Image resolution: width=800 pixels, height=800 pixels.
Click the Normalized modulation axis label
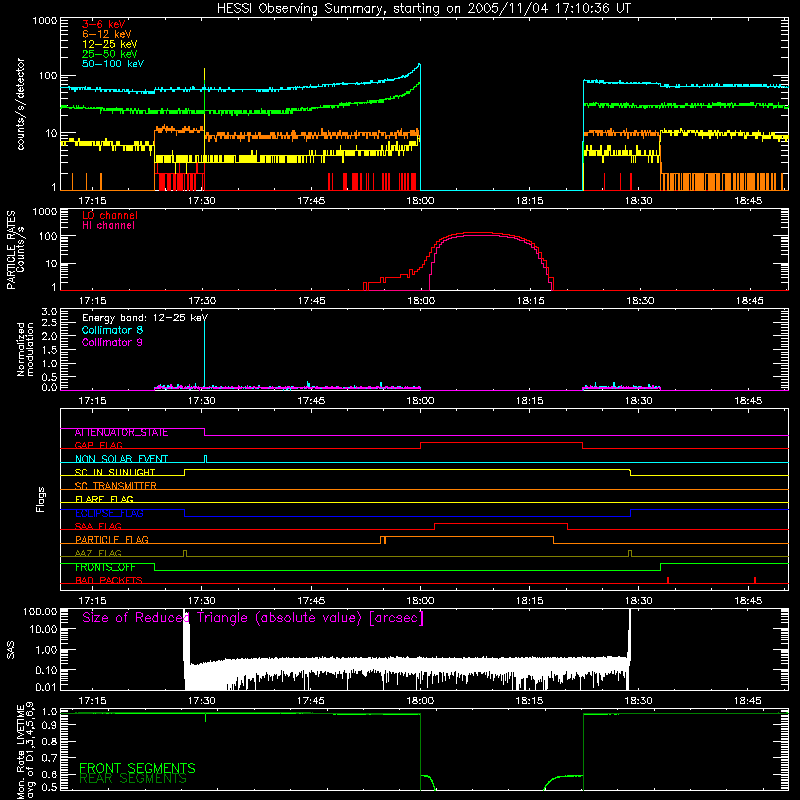pyautogui.click(x=26, y=349)
